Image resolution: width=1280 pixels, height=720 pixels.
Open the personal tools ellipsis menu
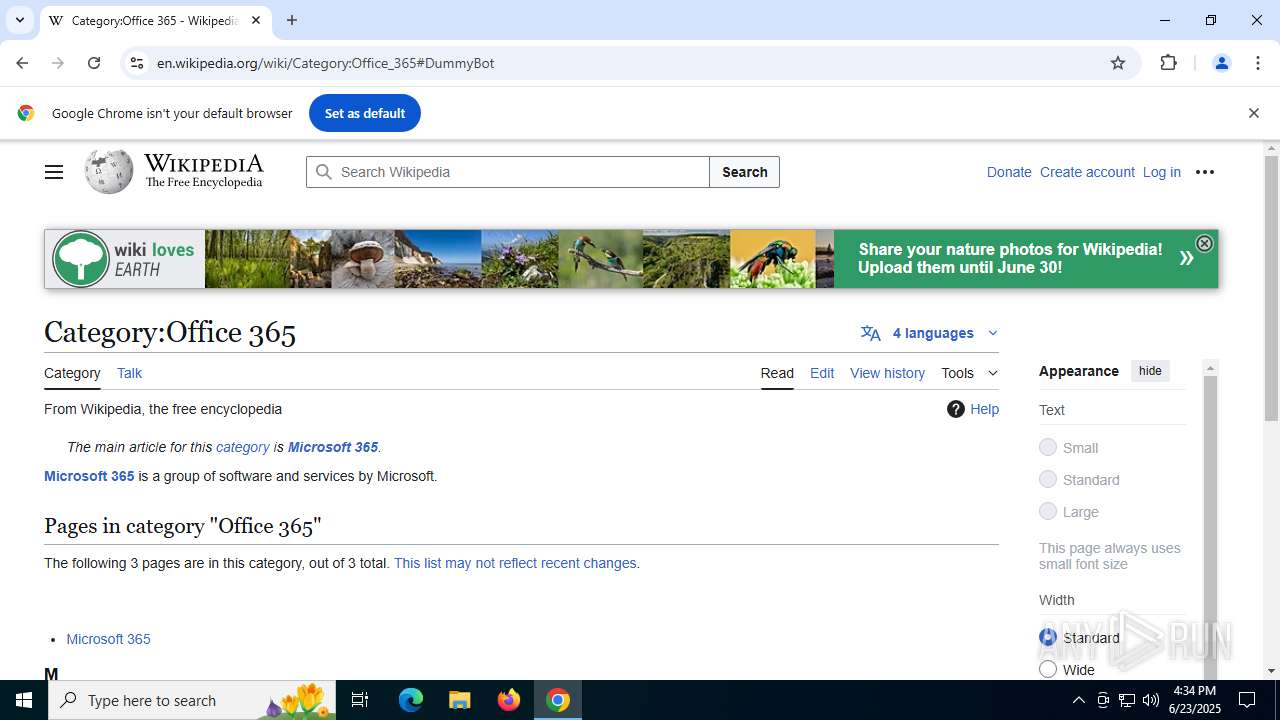point(1205,172)
